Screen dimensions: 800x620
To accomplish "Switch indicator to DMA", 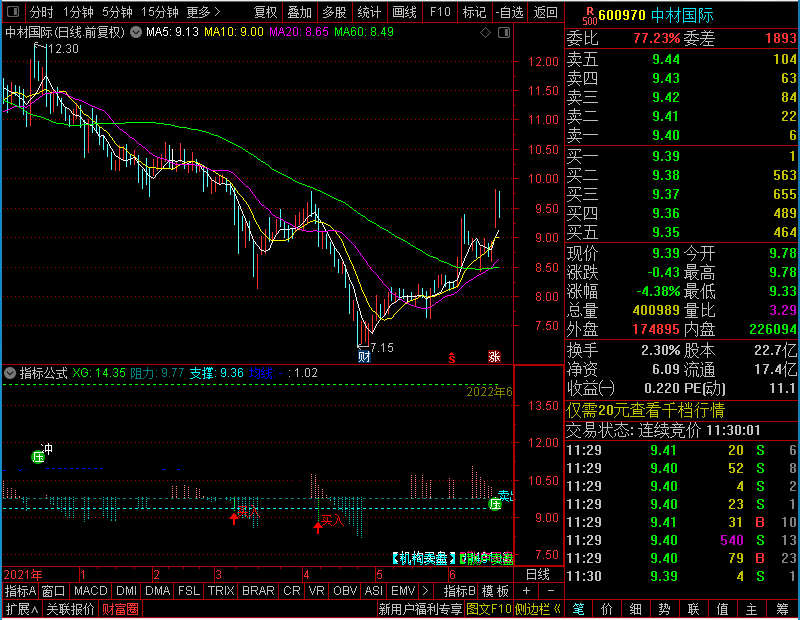I will [157, 591].
